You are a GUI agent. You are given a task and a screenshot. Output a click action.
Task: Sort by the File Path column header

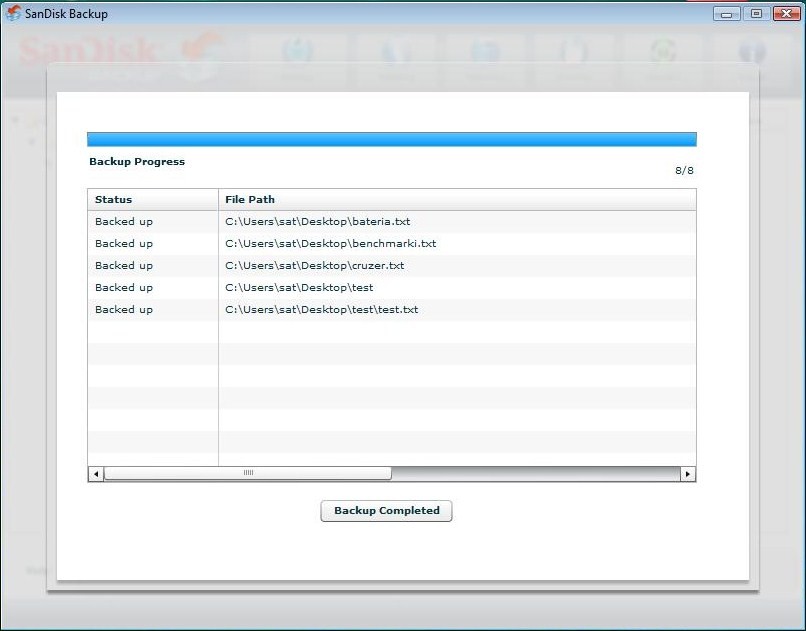click(457, 199)
